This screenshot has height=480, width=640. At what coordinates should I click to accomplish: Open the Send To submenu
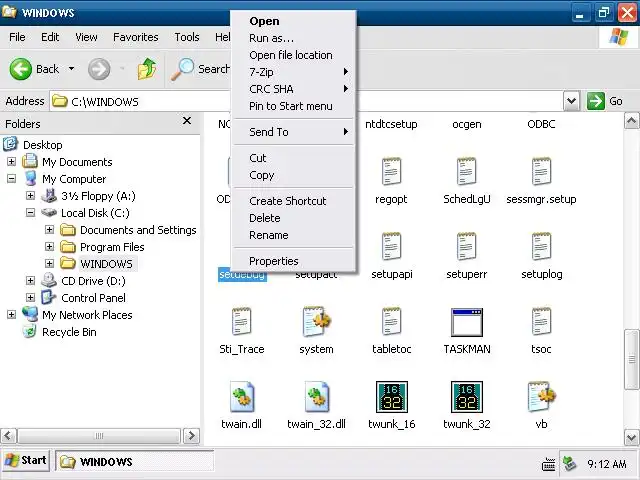tap(293, 132)
